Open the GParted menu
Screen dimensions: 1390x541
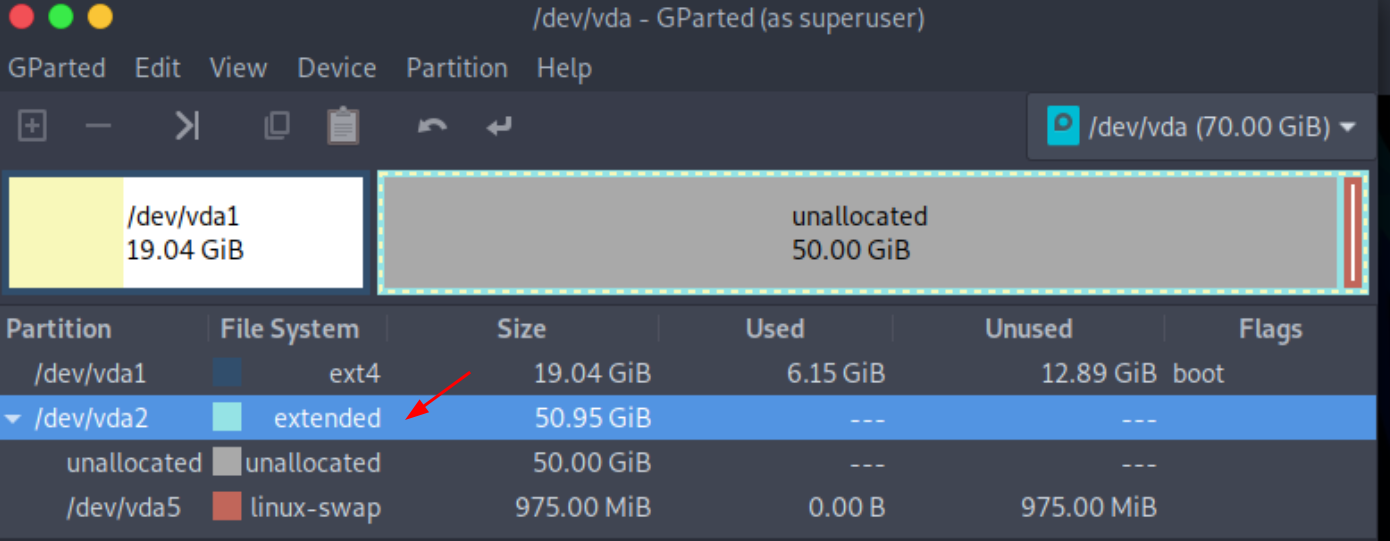(x=57, y=68)
